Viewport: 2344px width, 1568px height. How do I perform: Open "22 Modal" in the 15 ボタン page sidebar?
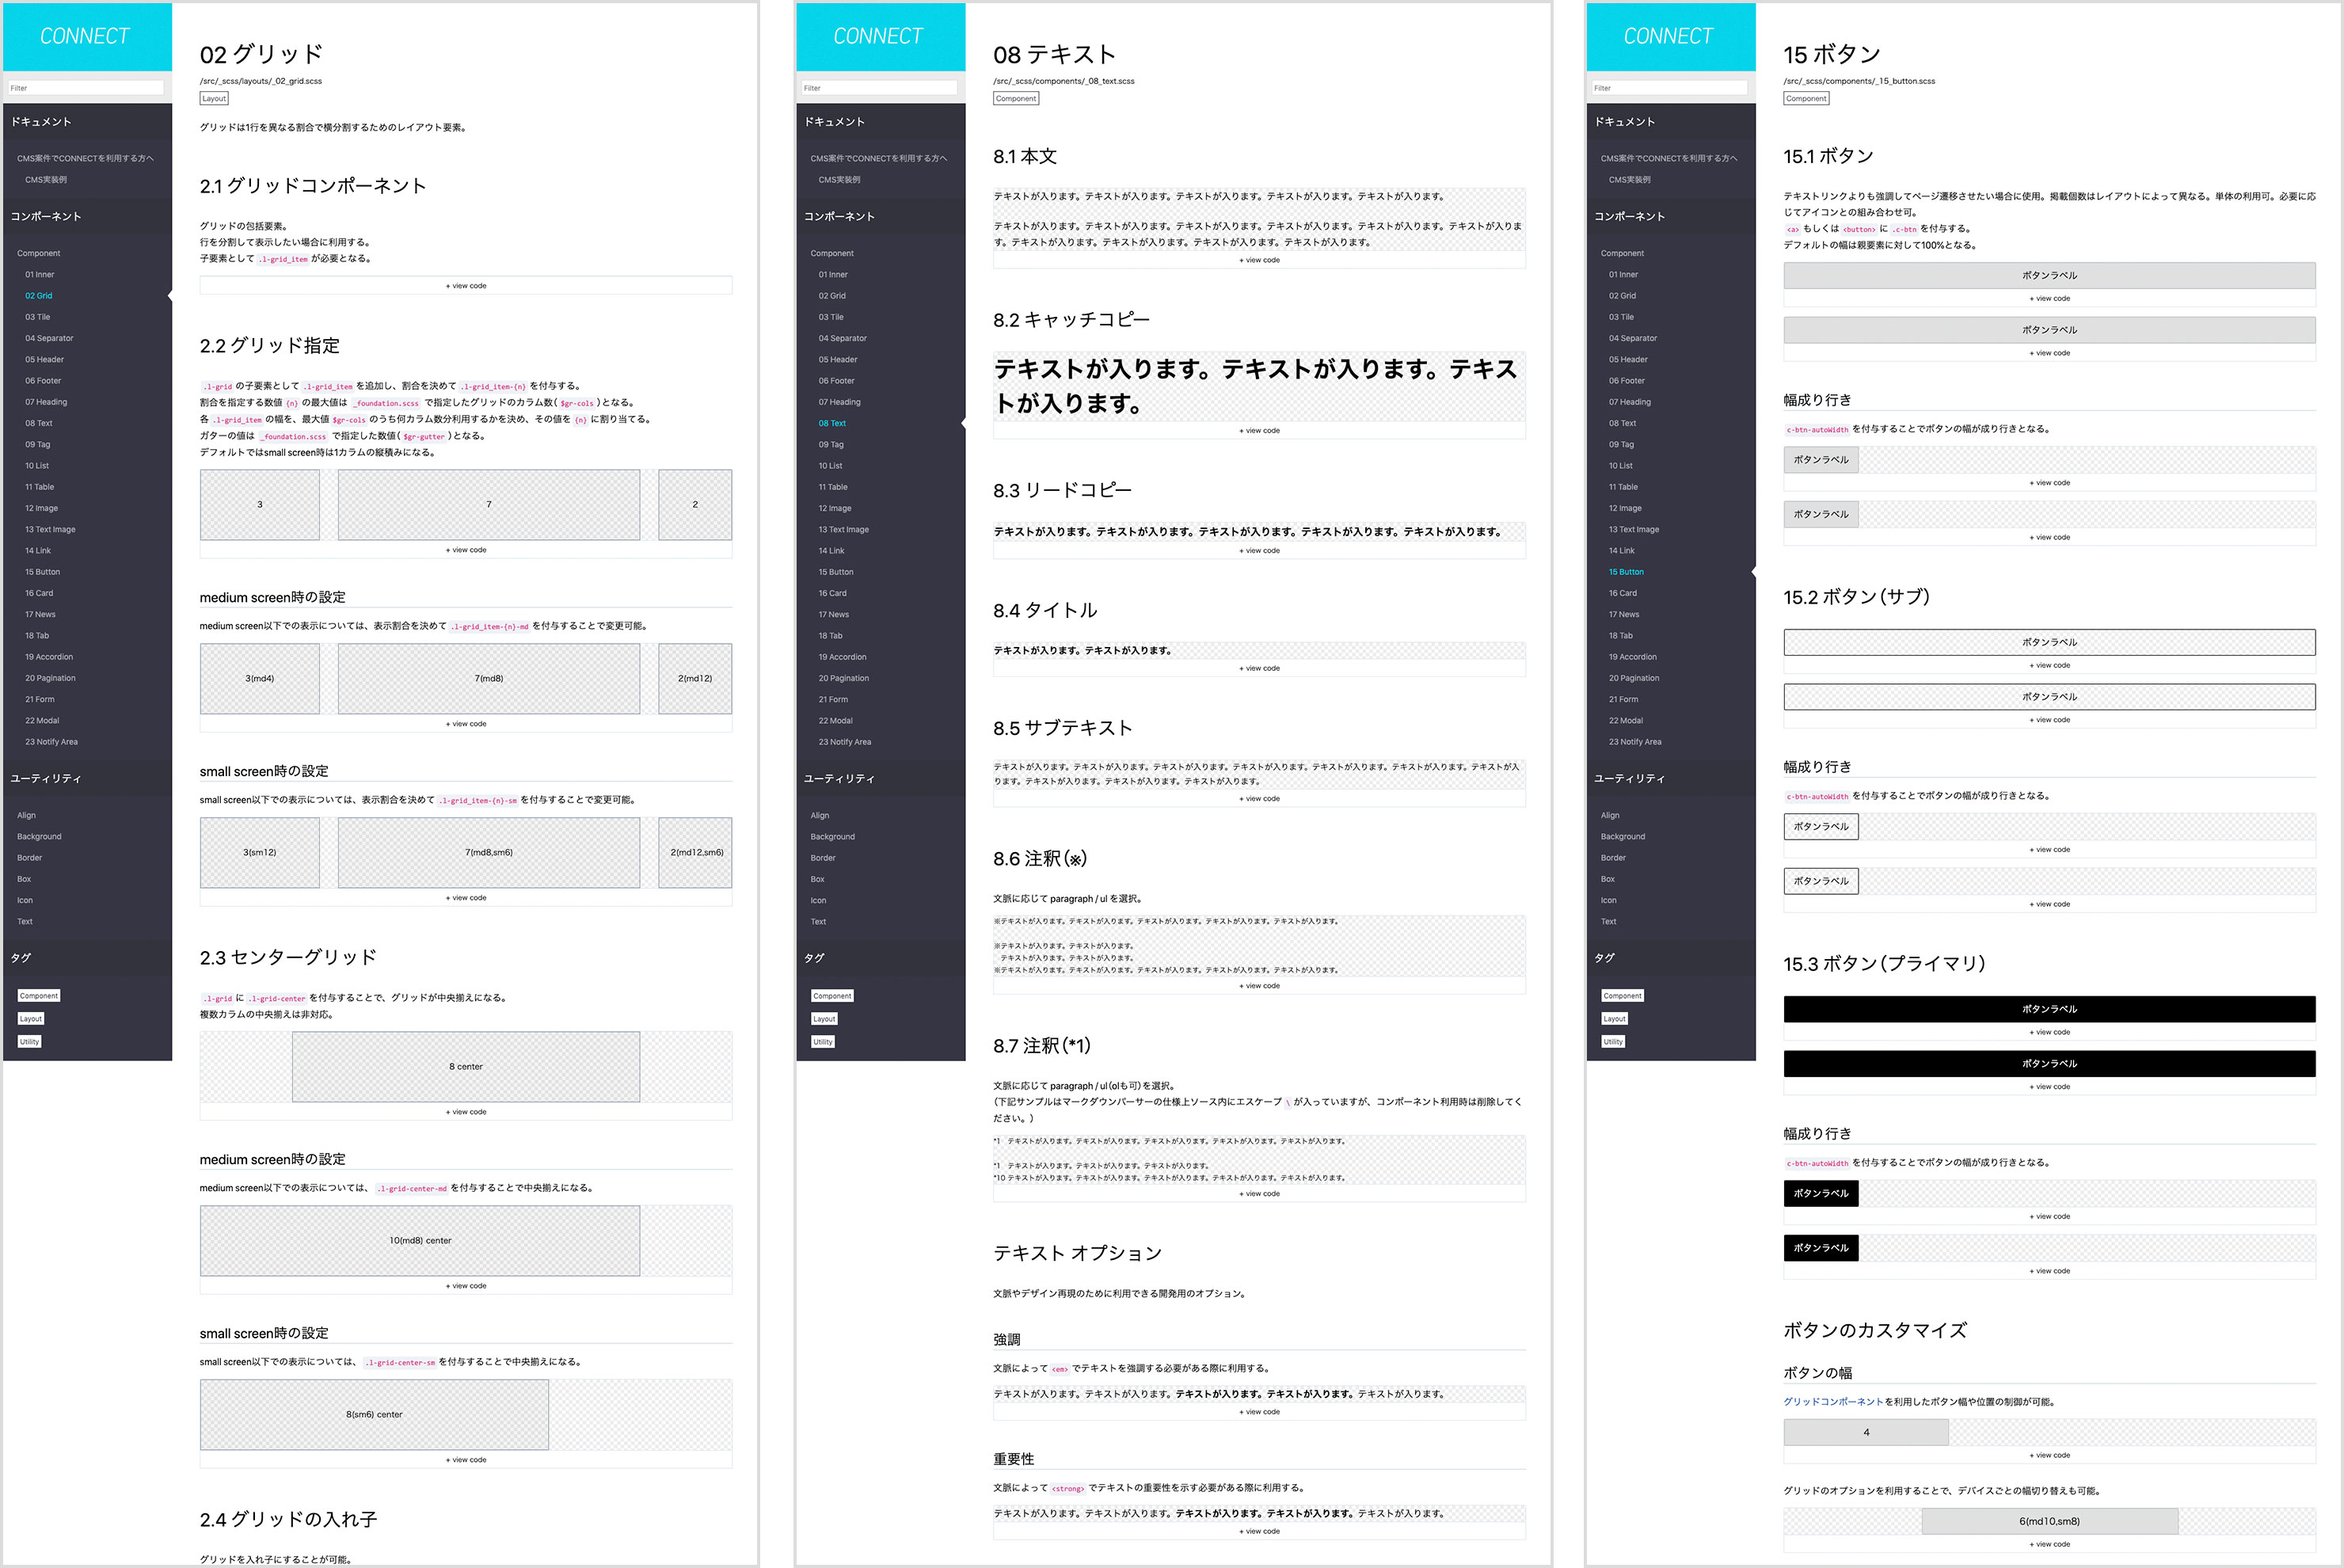[x=1626, y=721]
